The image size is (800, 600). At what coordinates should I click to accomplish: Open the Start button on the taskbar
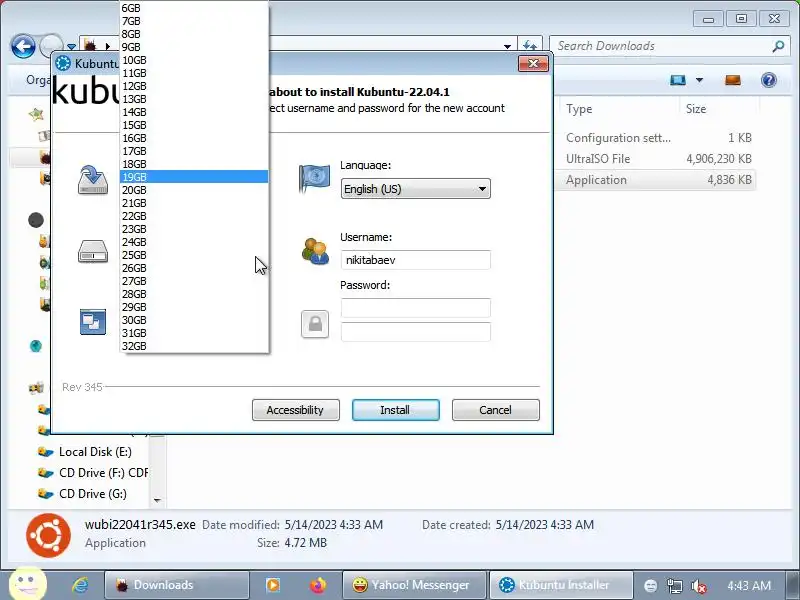pyautogui.click(x=28, y=585)
